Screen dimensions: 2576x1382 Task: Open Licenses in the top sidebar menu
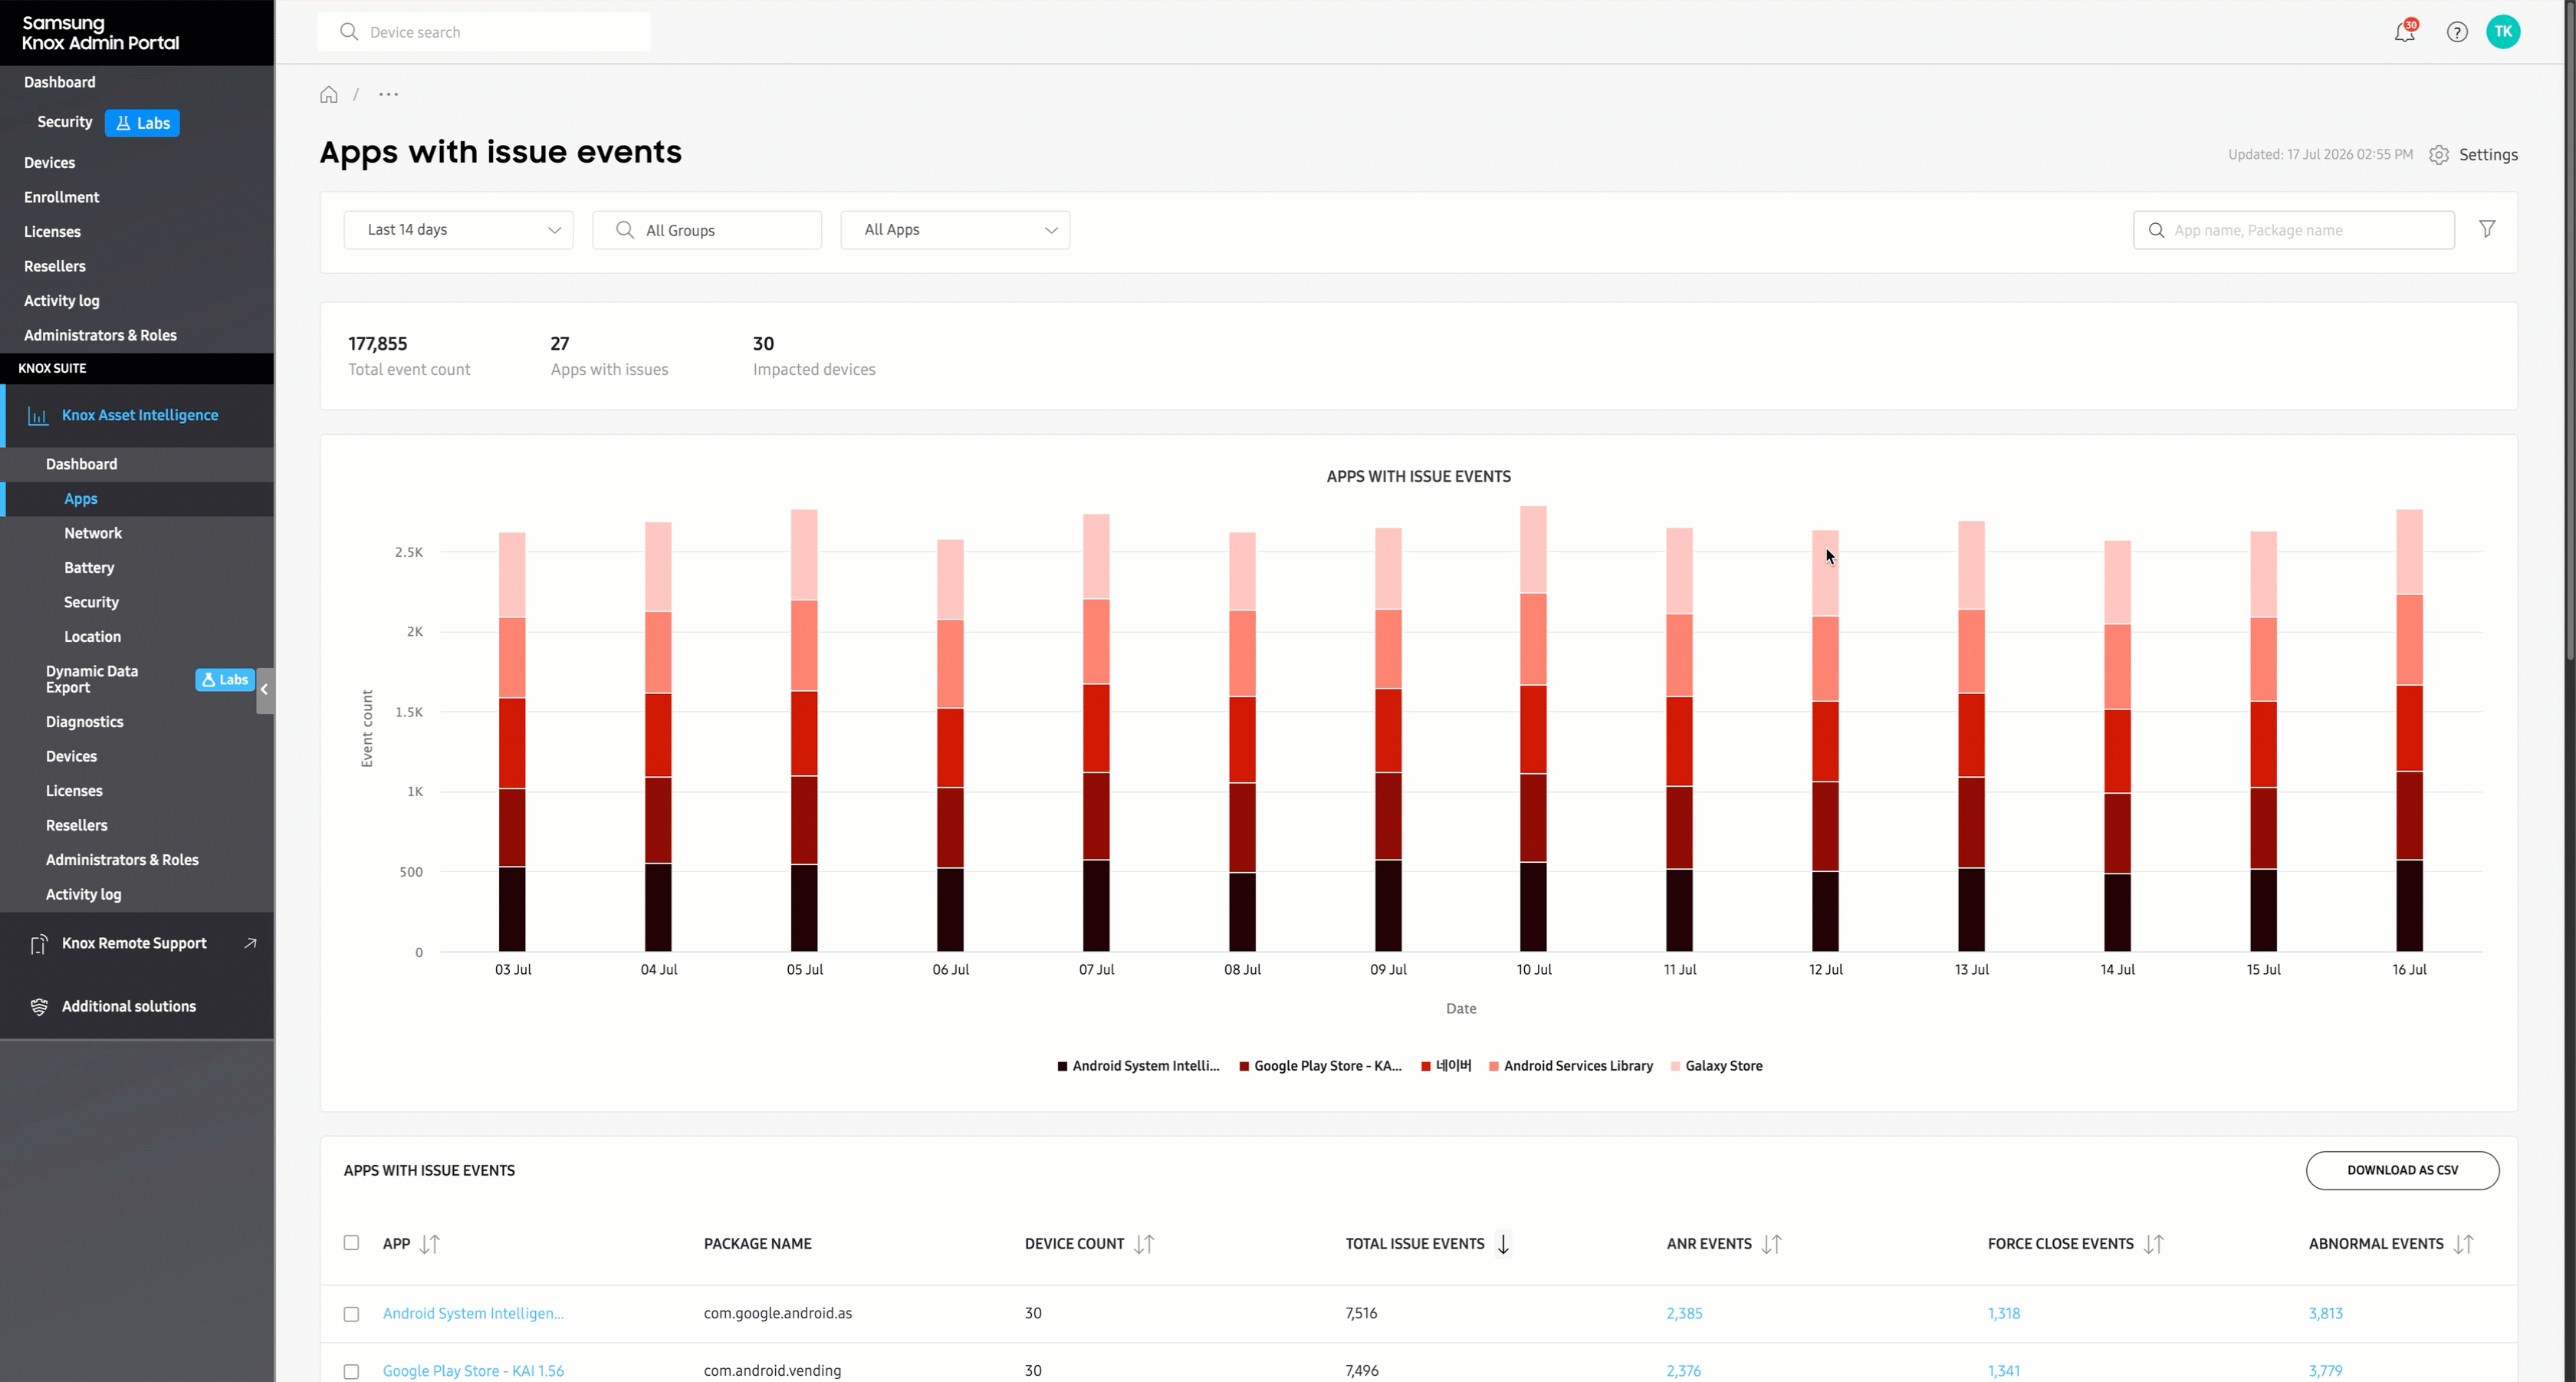[x=52, y=232]
